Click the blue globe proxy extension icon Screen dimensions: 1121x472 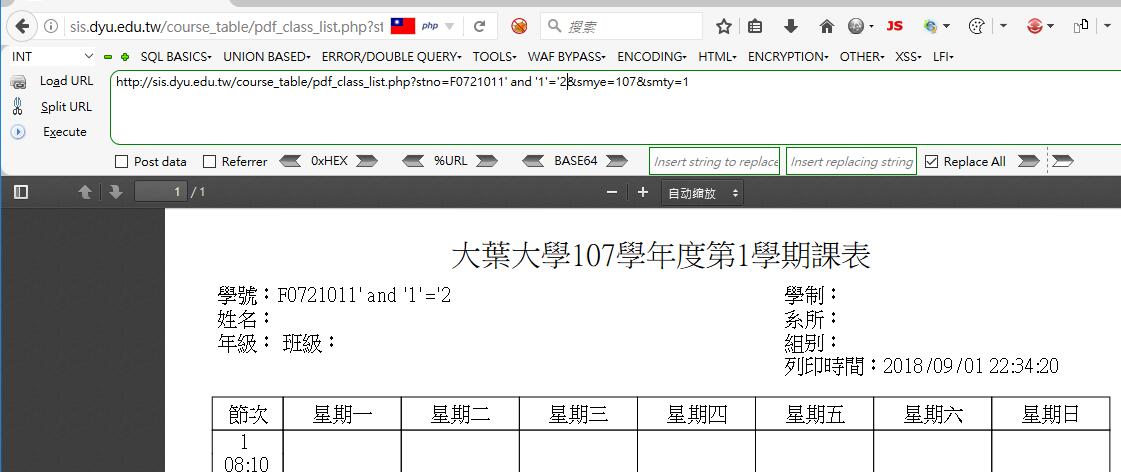[931, 26]
